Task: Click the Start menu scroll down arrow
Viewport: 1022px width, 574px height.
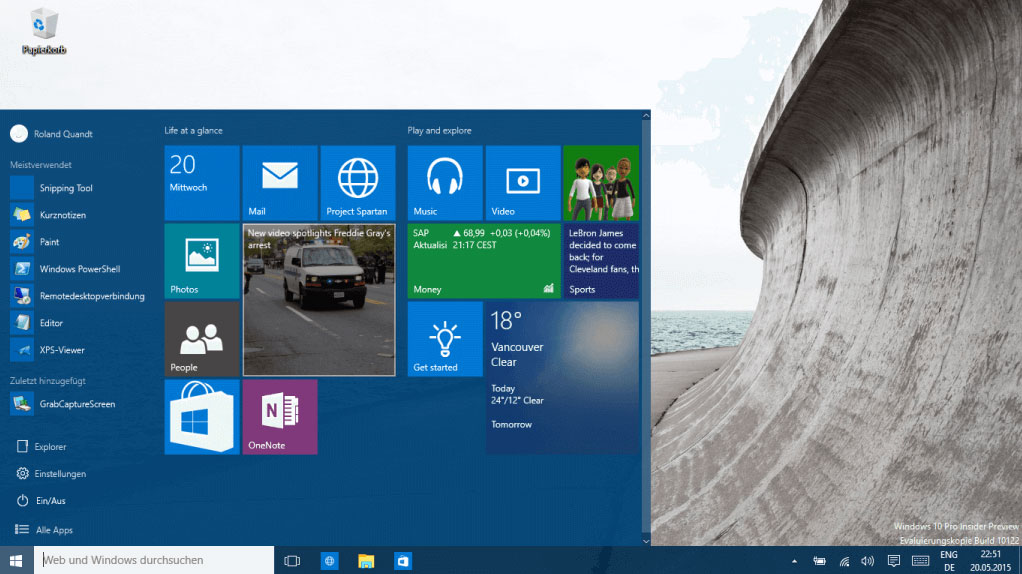Action: click(x=646, y=541)
